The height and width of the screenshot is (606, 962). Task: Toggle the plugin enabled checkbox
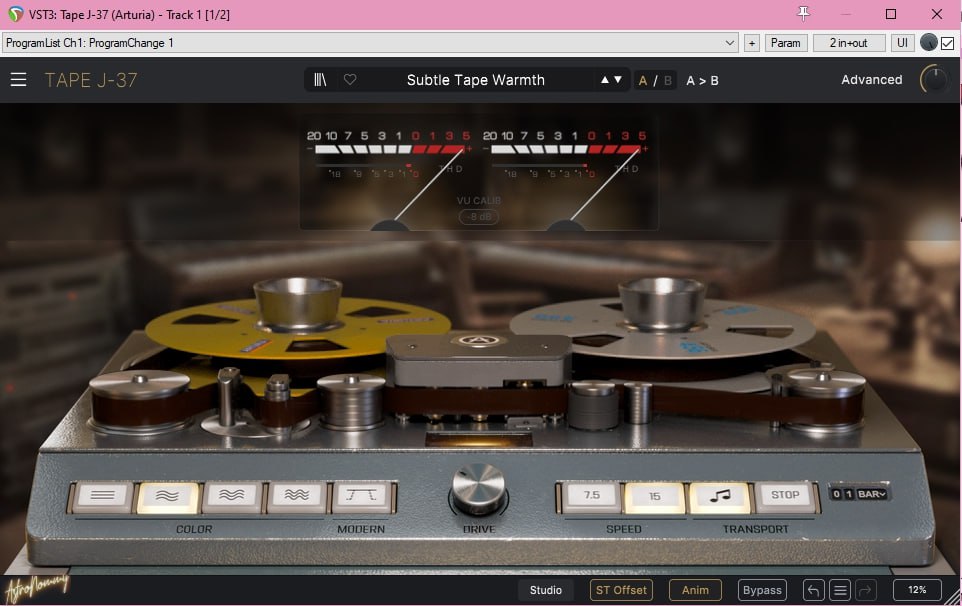click(947, 43)
